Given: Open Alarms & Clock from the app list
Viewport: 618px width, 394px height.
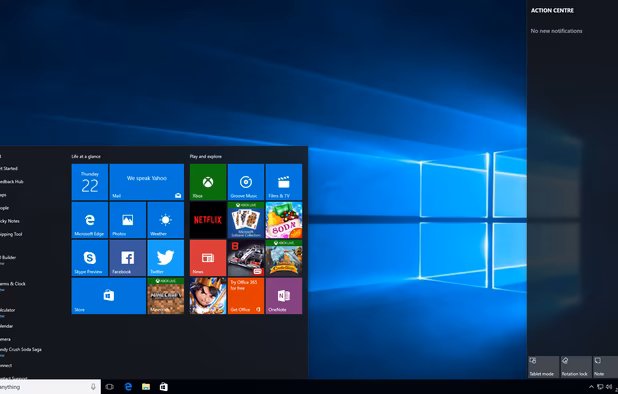Looking at the screenshot, I should pos(13,285).
